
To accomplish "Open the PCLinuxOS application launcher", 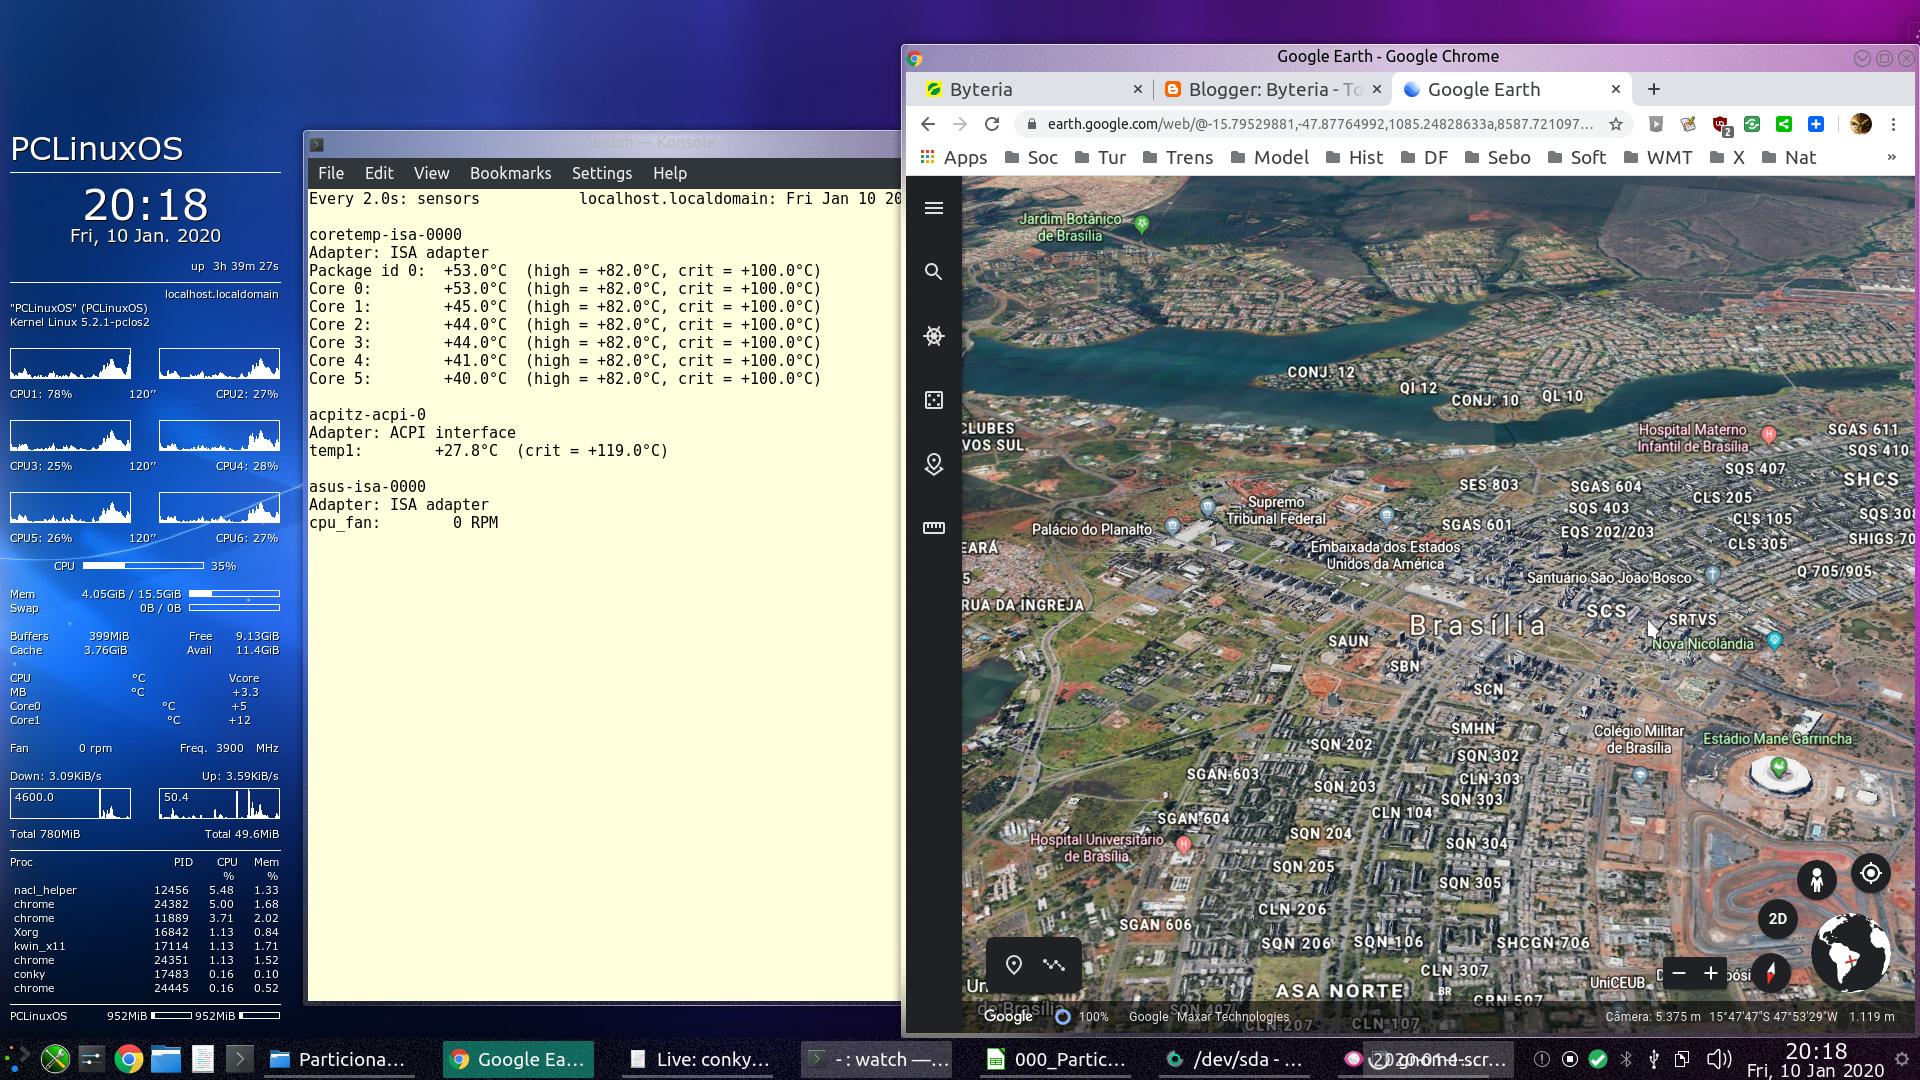I will [17, 1058].
